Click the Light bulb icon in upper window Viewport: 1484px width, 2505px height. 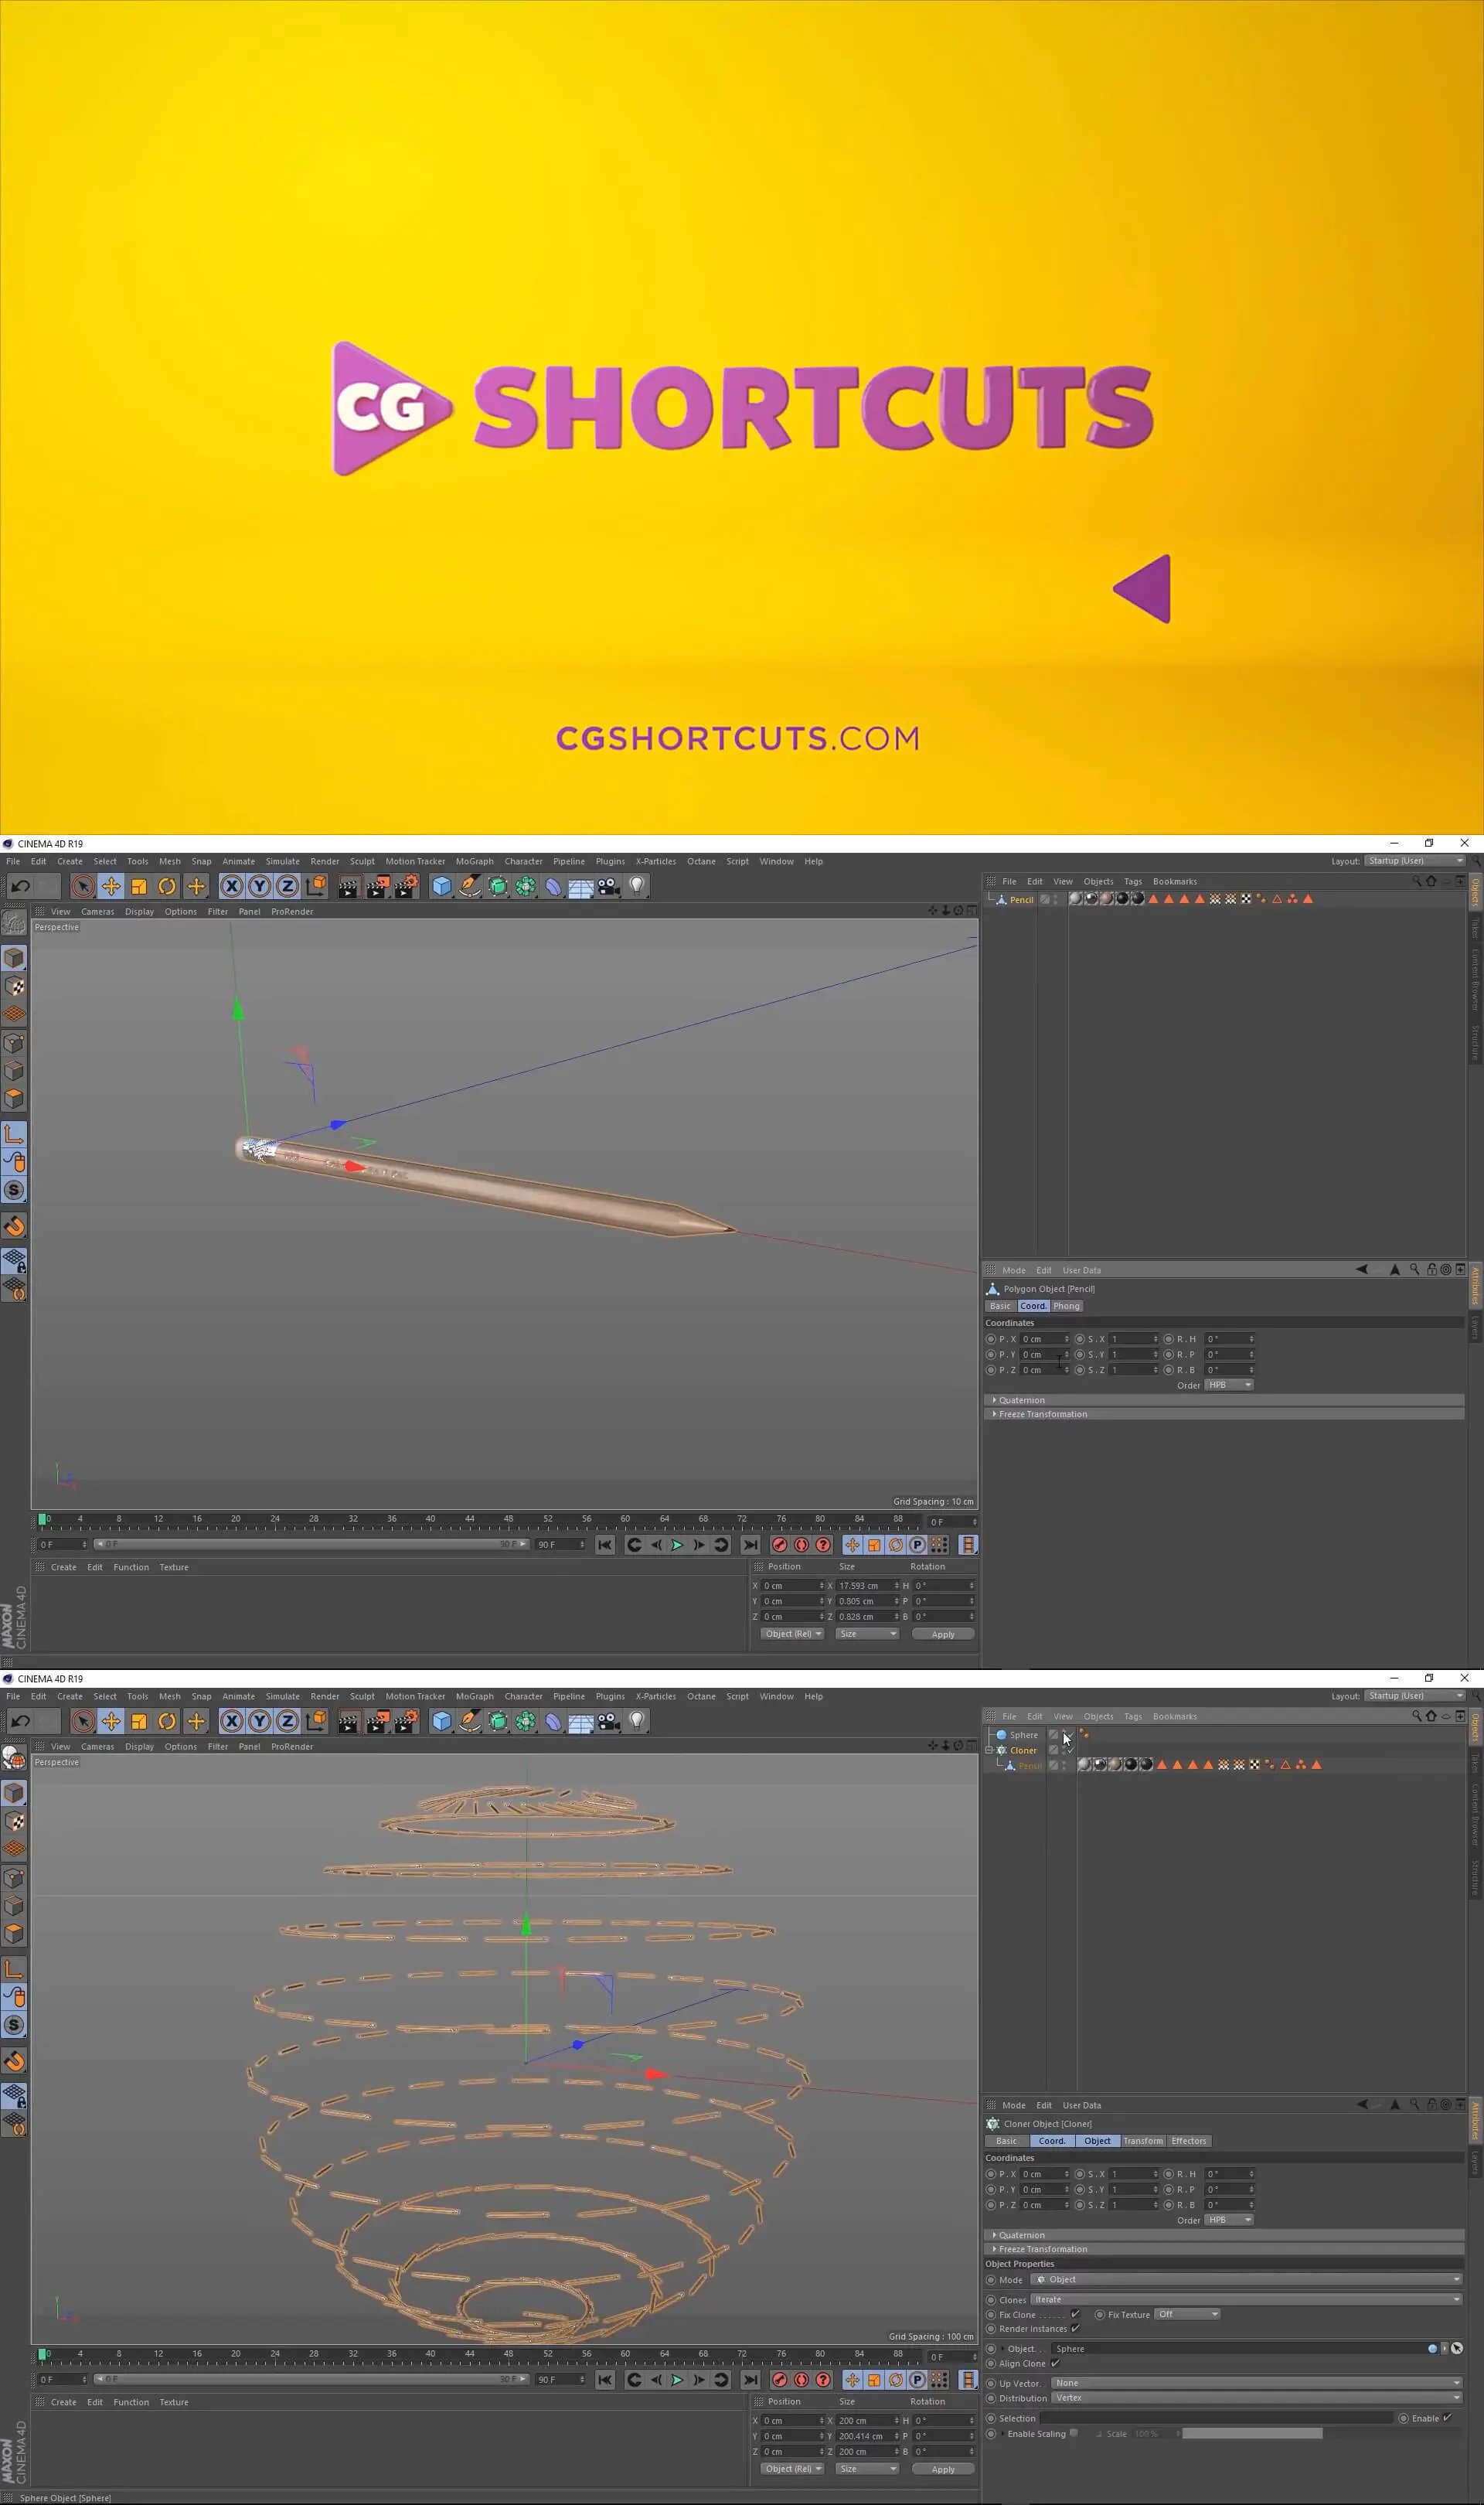coord(637,886)
